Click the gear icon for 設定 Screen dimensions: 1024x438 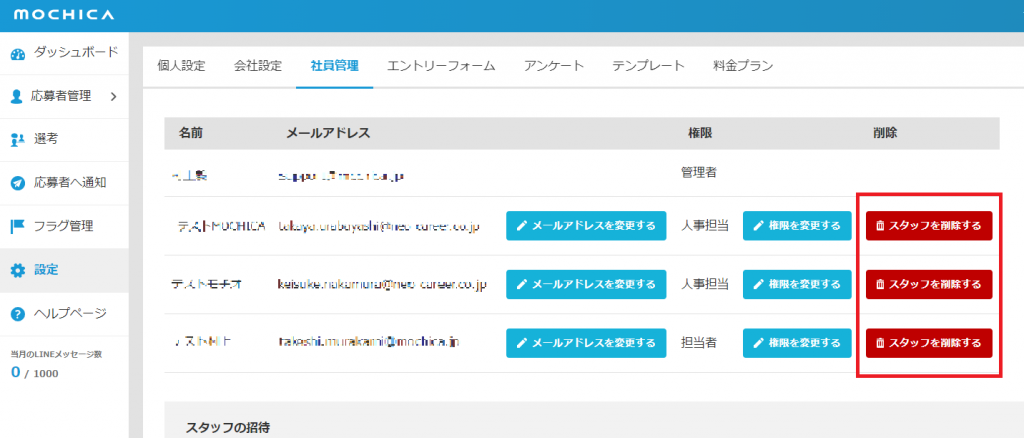click(x=17, y=270)
